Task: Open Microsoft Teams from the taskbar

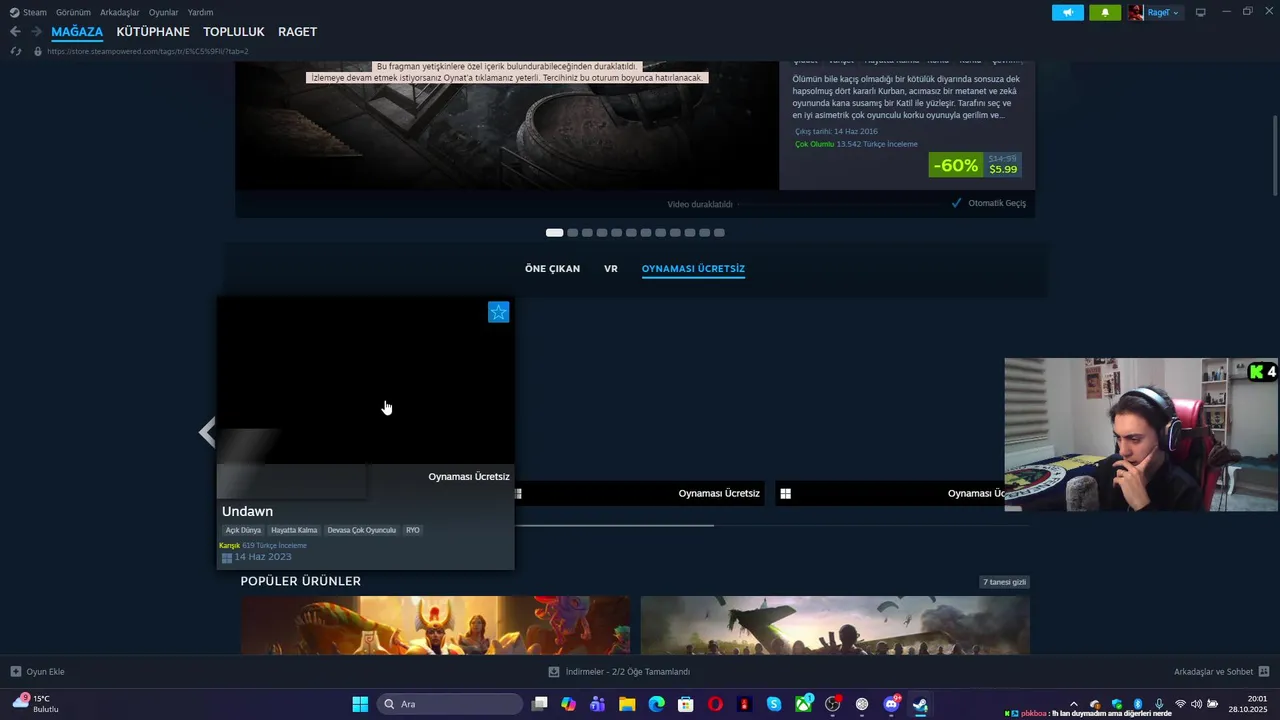Action: (598, 704)
